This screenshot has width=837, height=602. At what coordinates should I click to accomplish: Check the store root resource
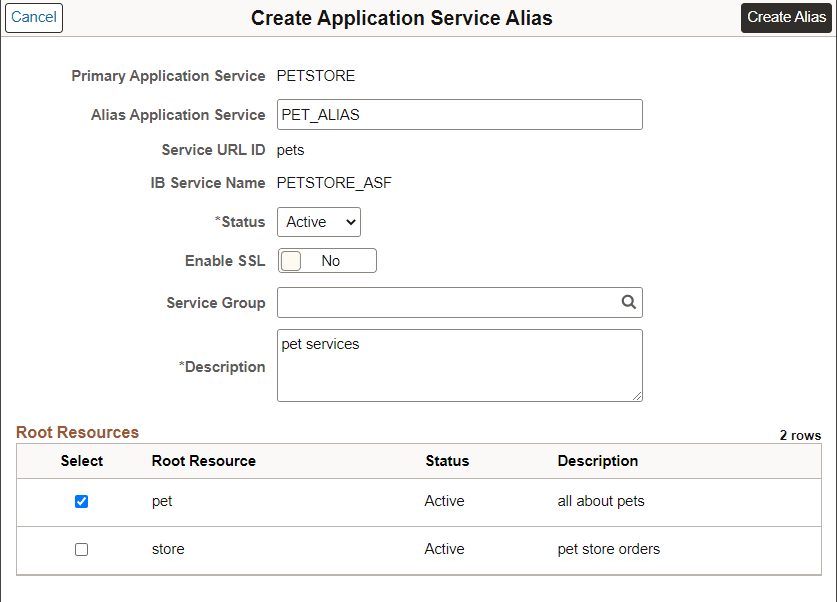[x=81, y=549]
